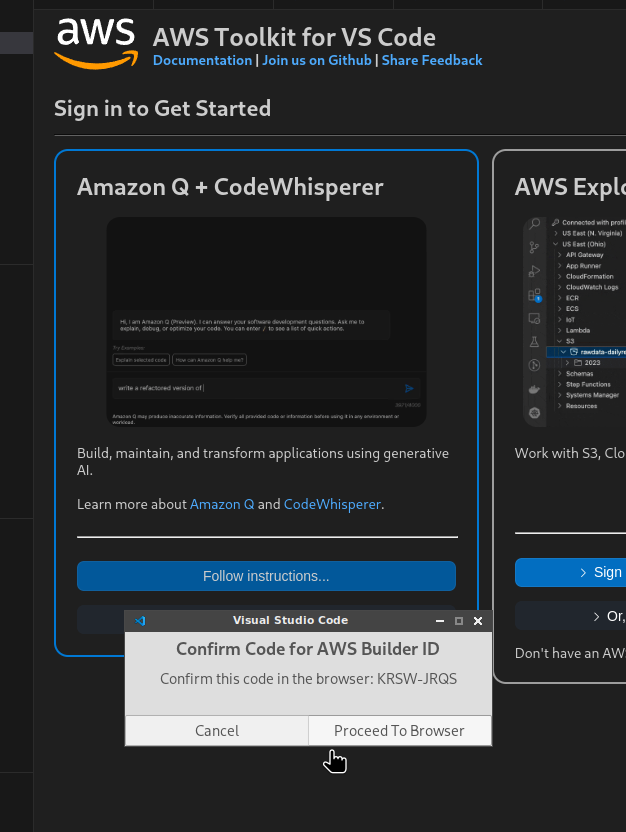Viewport: 626px width, 832px height.
Task: Open the Documentation link
Action: [x=203, y=60]
